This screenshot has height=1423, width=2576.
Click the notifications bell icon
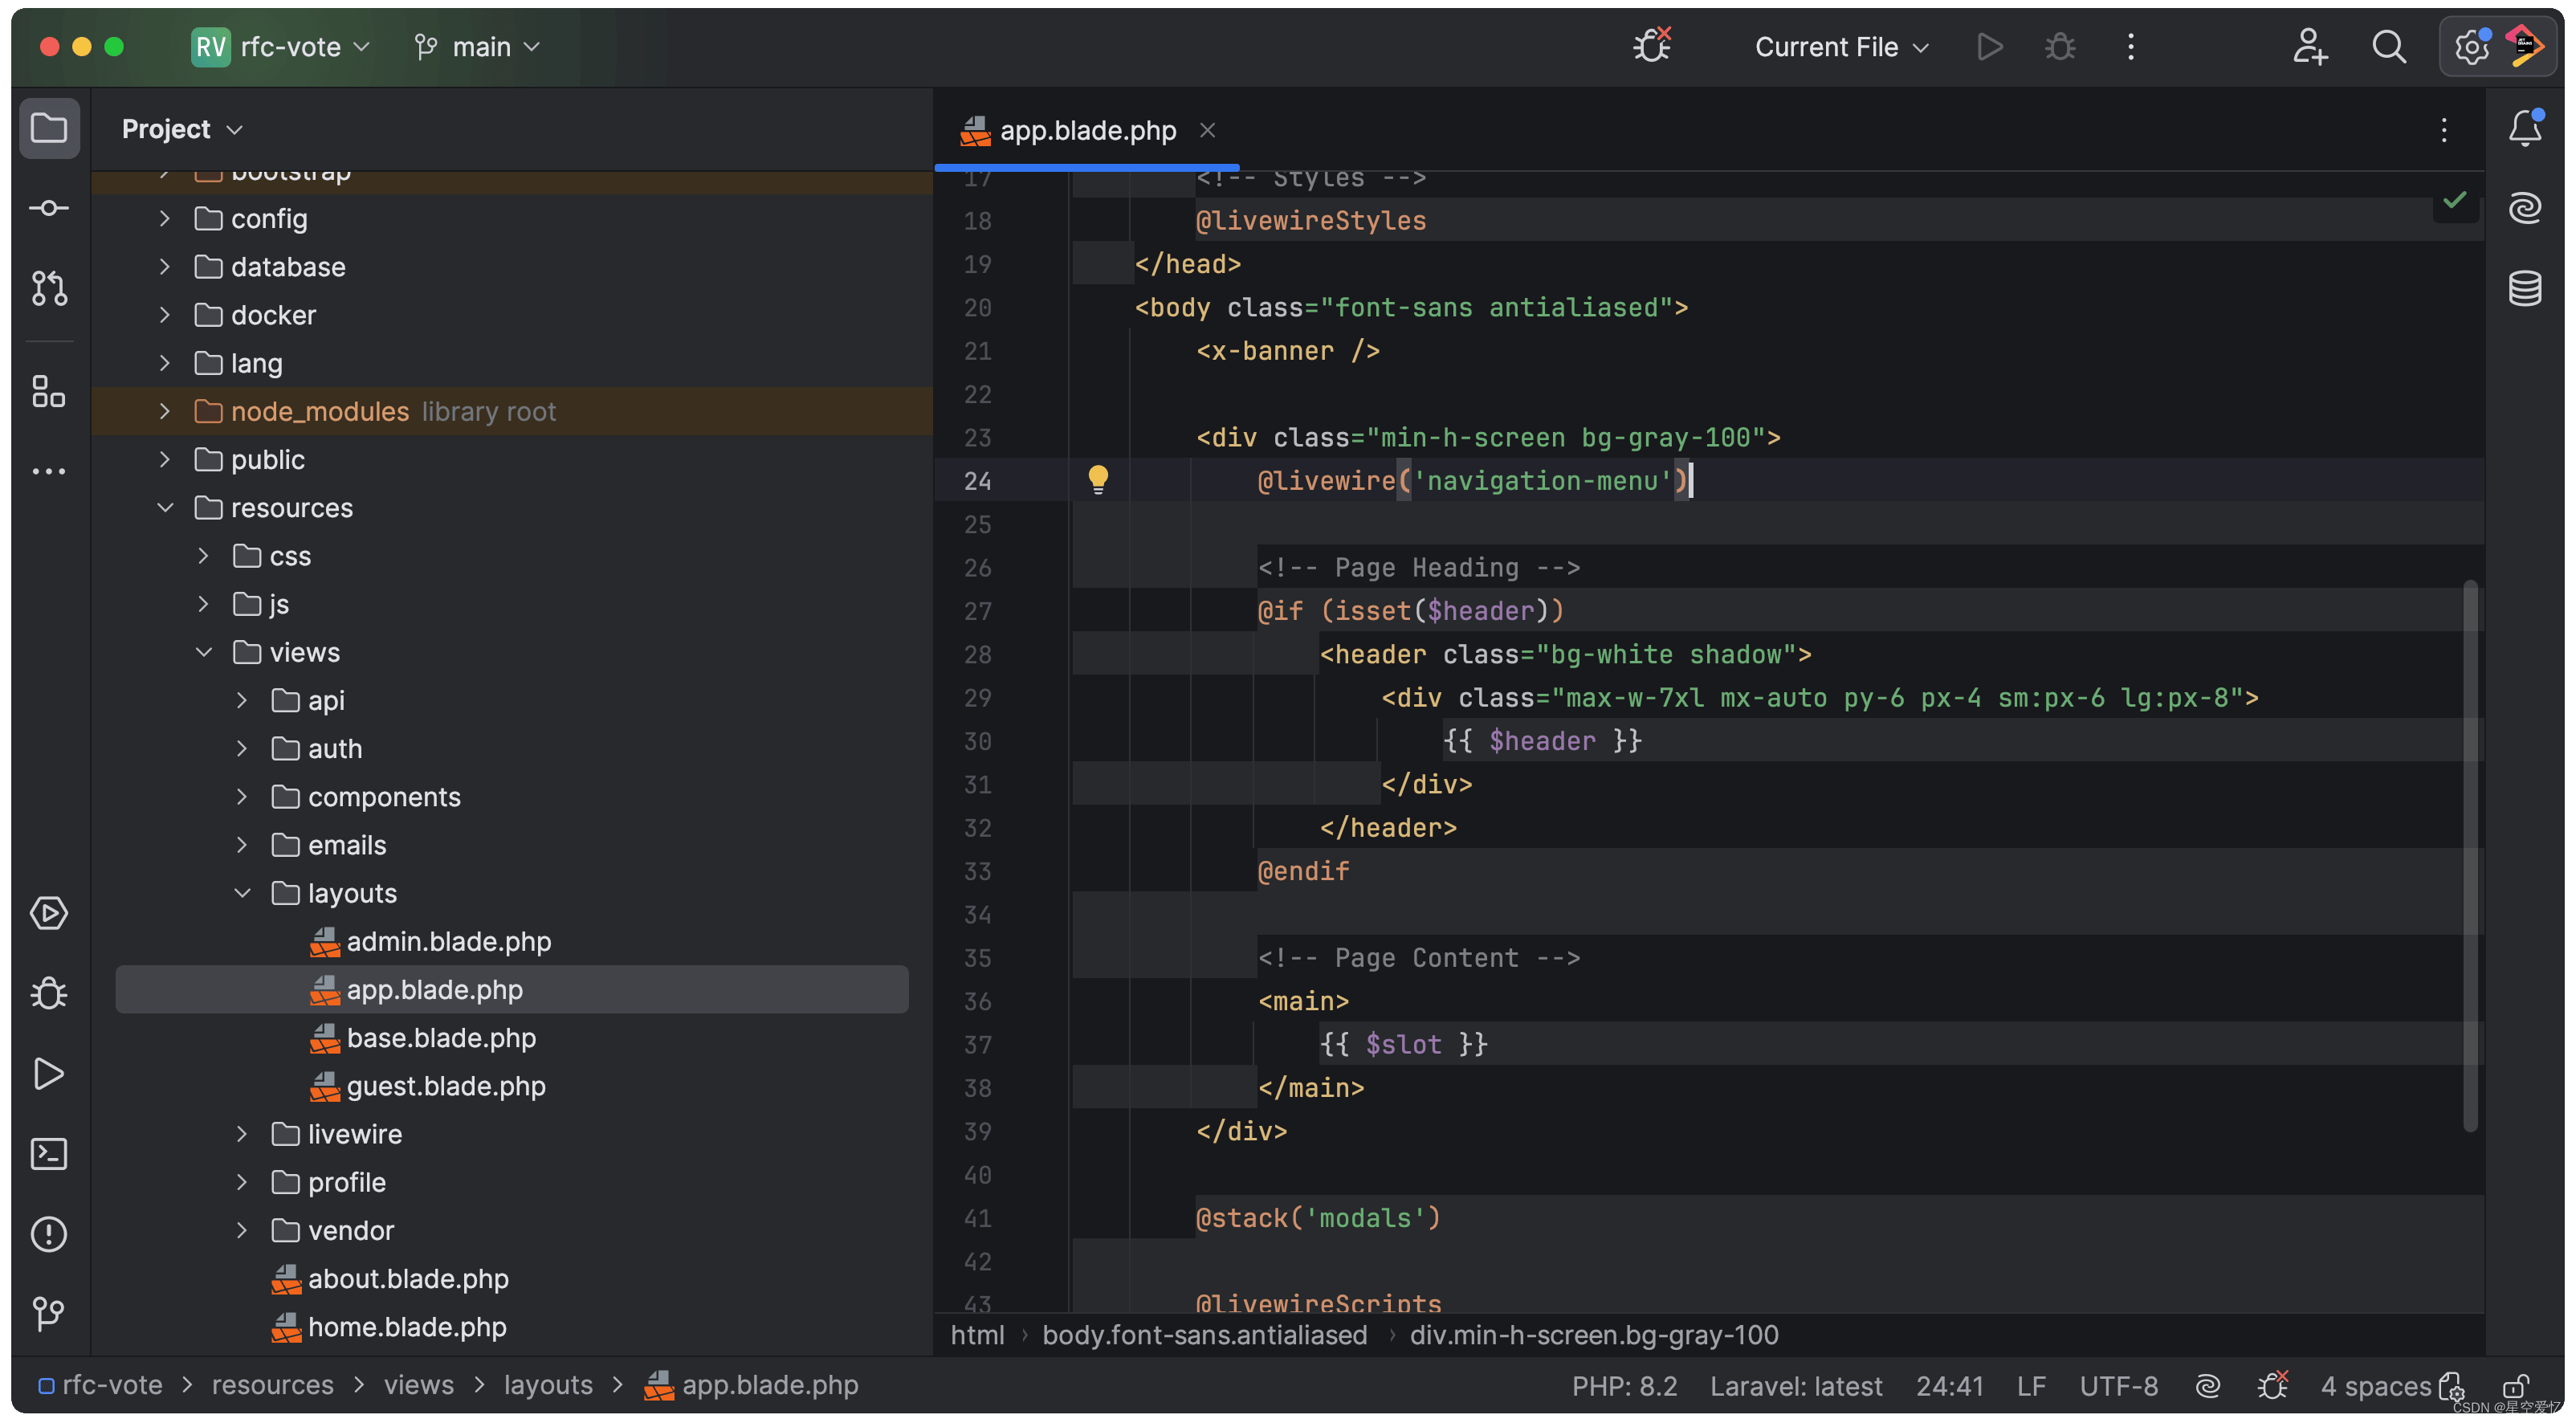[x=2525, y=129]
